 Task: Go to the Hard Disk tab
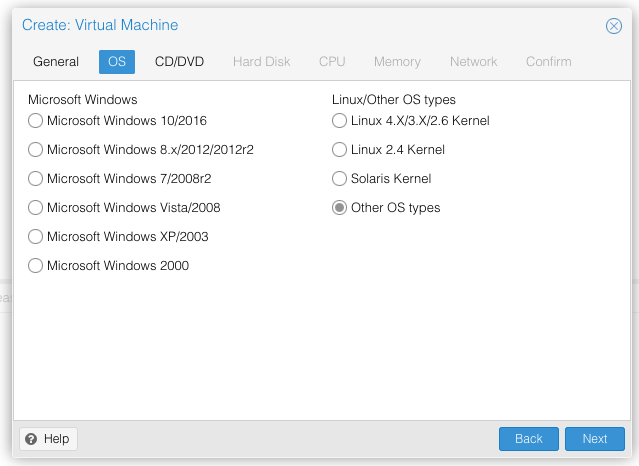click(x=261, y=62)
